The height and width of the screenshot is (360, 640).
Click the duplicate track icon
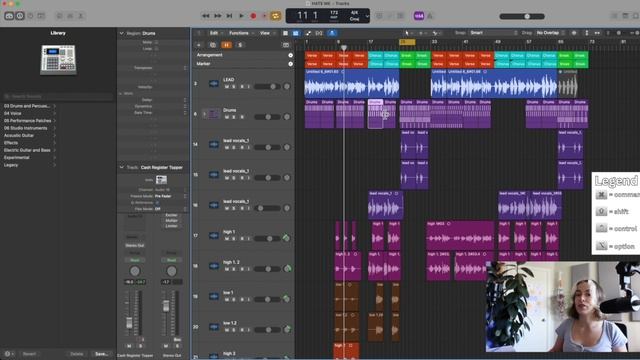pos(213,45)
